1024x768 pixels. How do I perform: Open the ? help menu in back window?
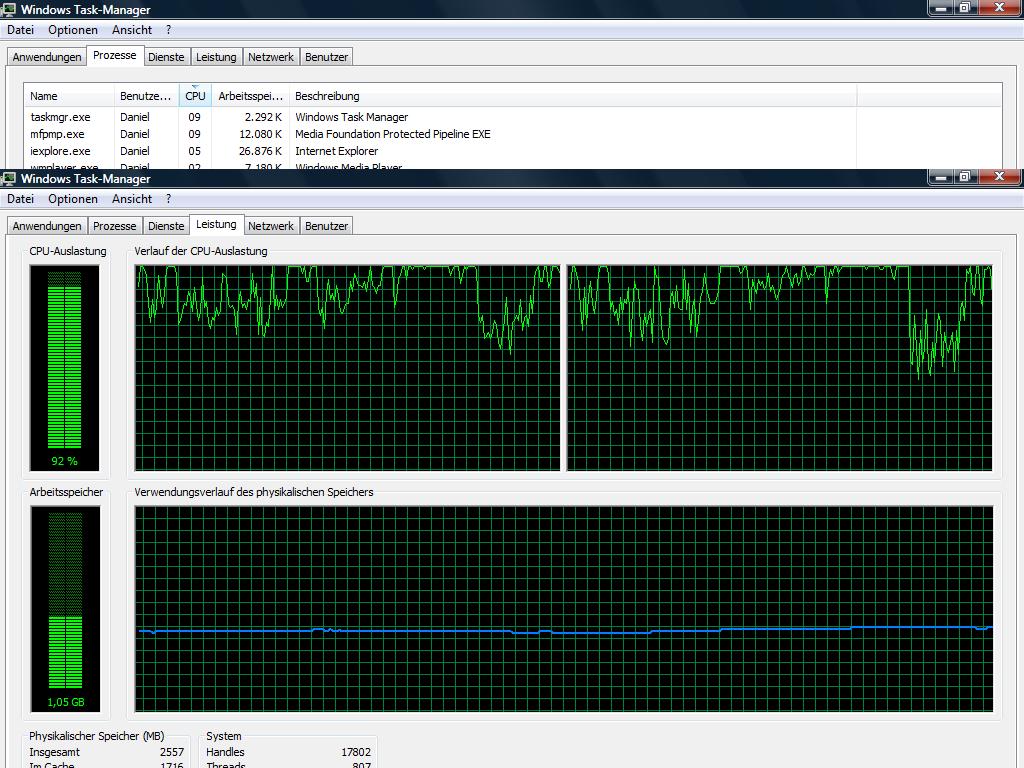click(x=168, y=30)
